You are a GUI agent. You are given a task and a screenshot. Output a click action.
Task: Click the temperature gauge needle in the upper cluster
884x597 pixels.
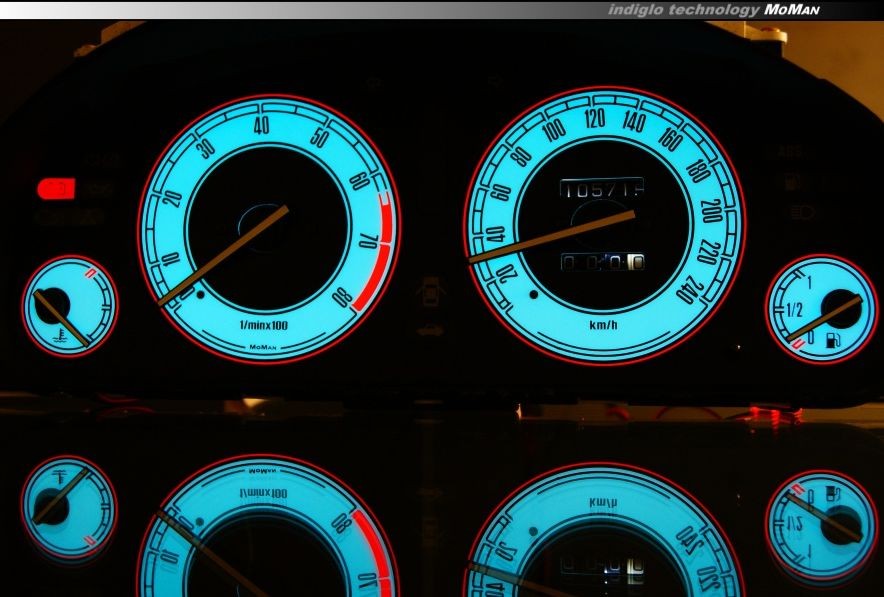click(x=61, y=319)
